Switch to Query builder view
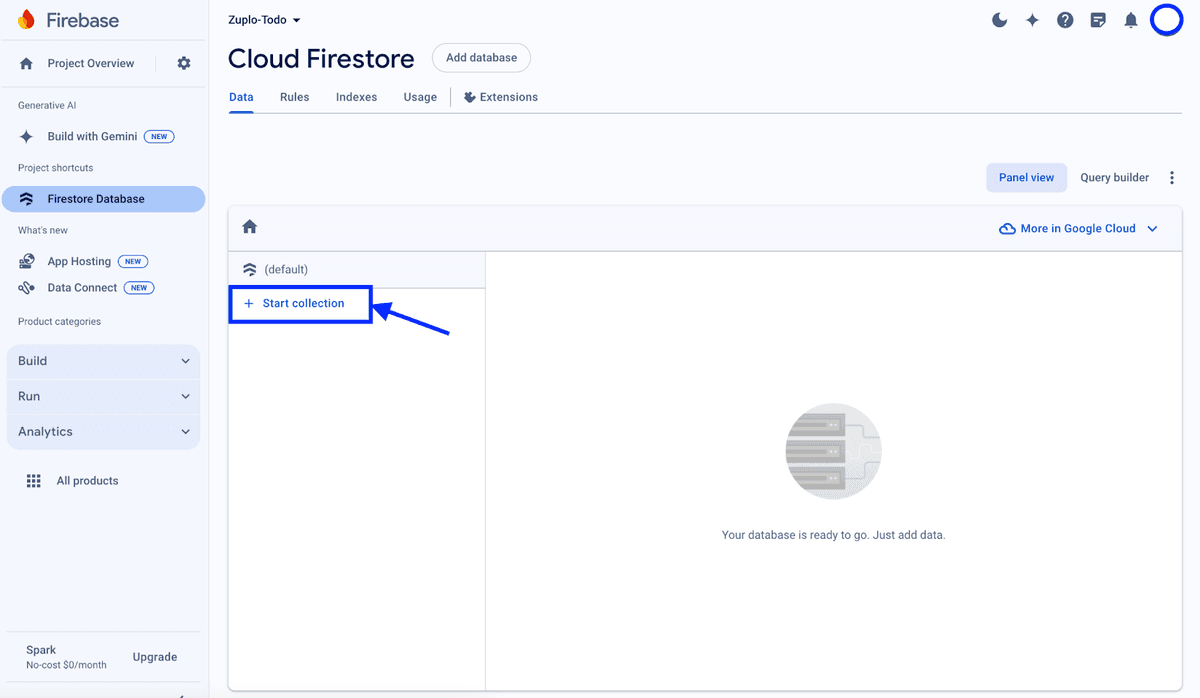Image resolution: width=1200 pixels, height=698 pixels. click(x=1114, y=178)
